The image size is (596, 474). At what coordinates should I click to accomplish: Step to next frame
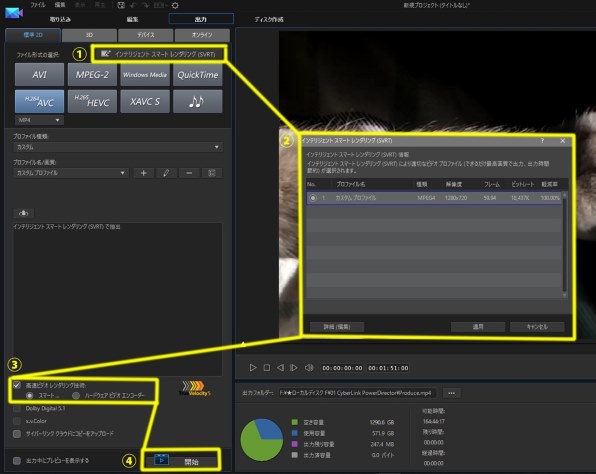[294, 368]
